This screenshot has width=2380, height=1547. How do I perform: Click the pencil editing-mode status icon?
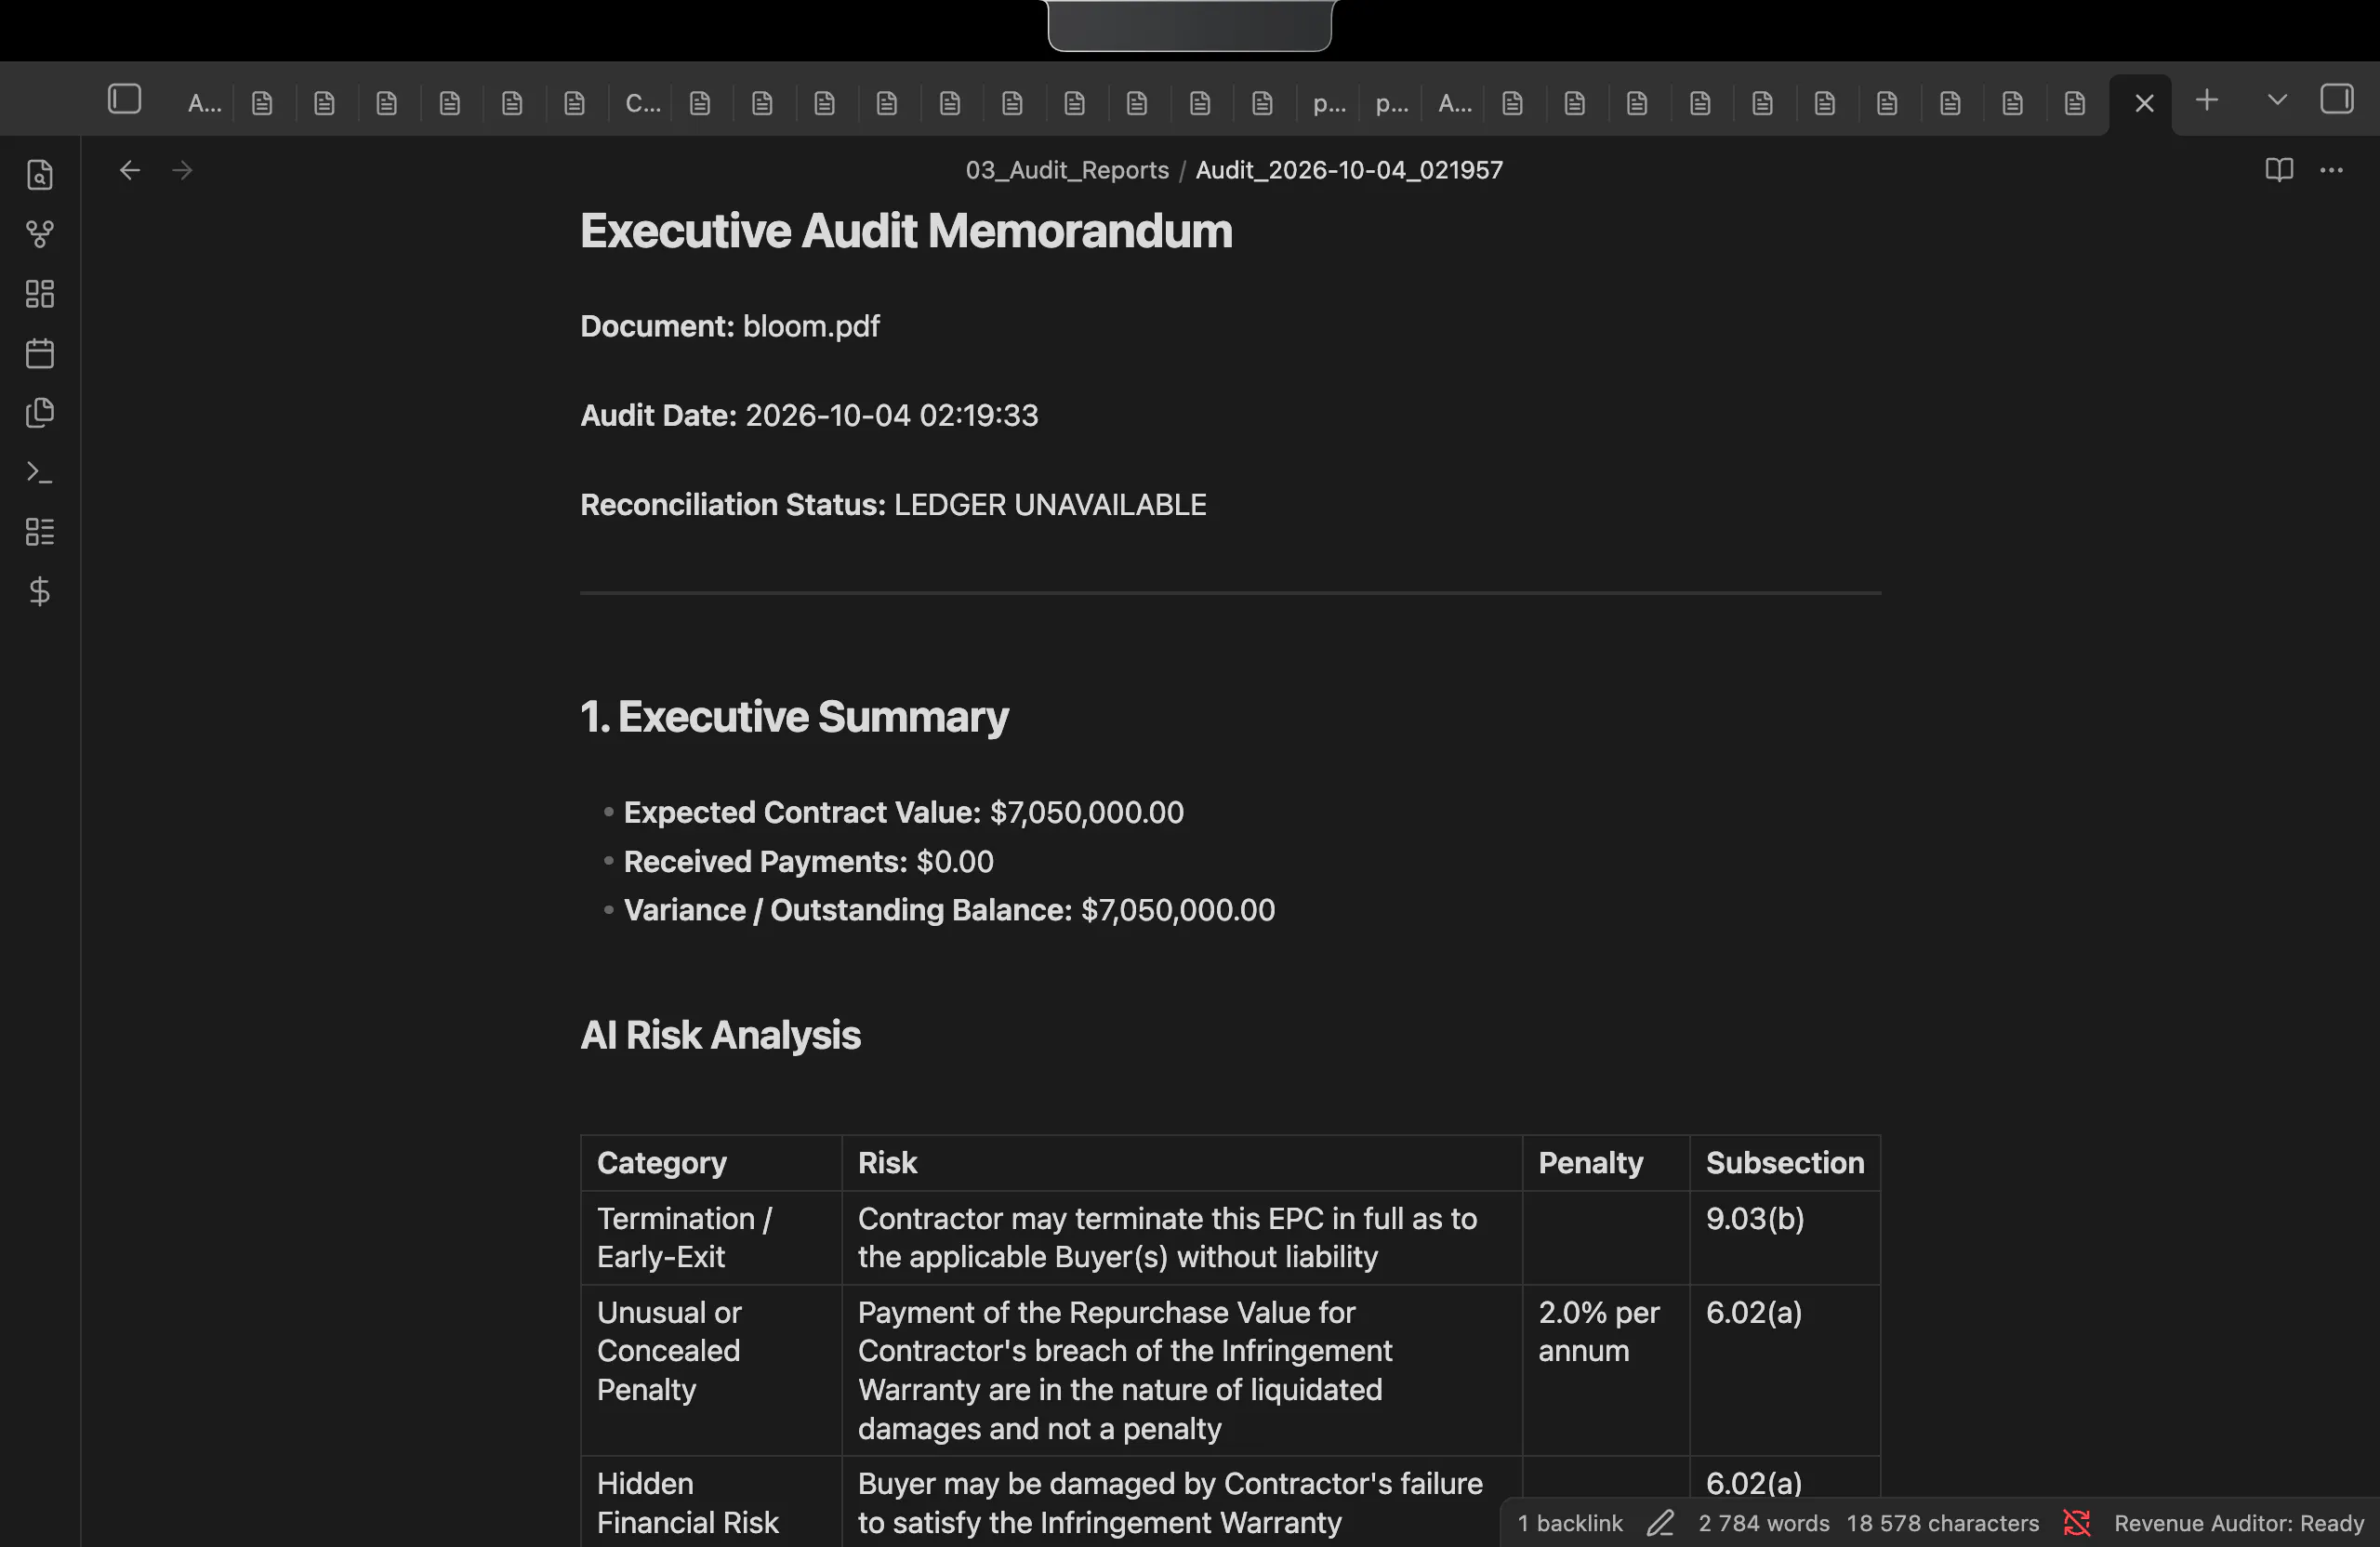coord(1660,1523)
